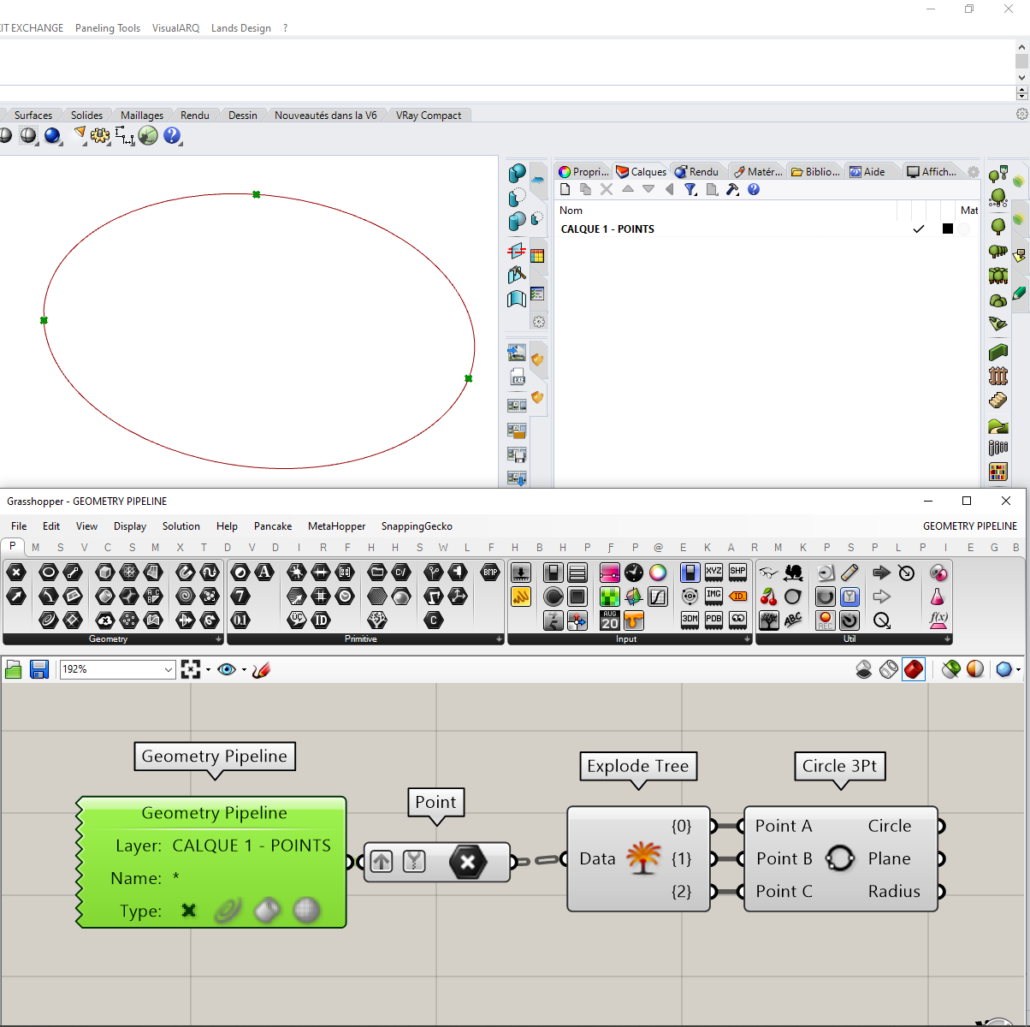Select the new layer icon in Calques panel

point(565,189)
